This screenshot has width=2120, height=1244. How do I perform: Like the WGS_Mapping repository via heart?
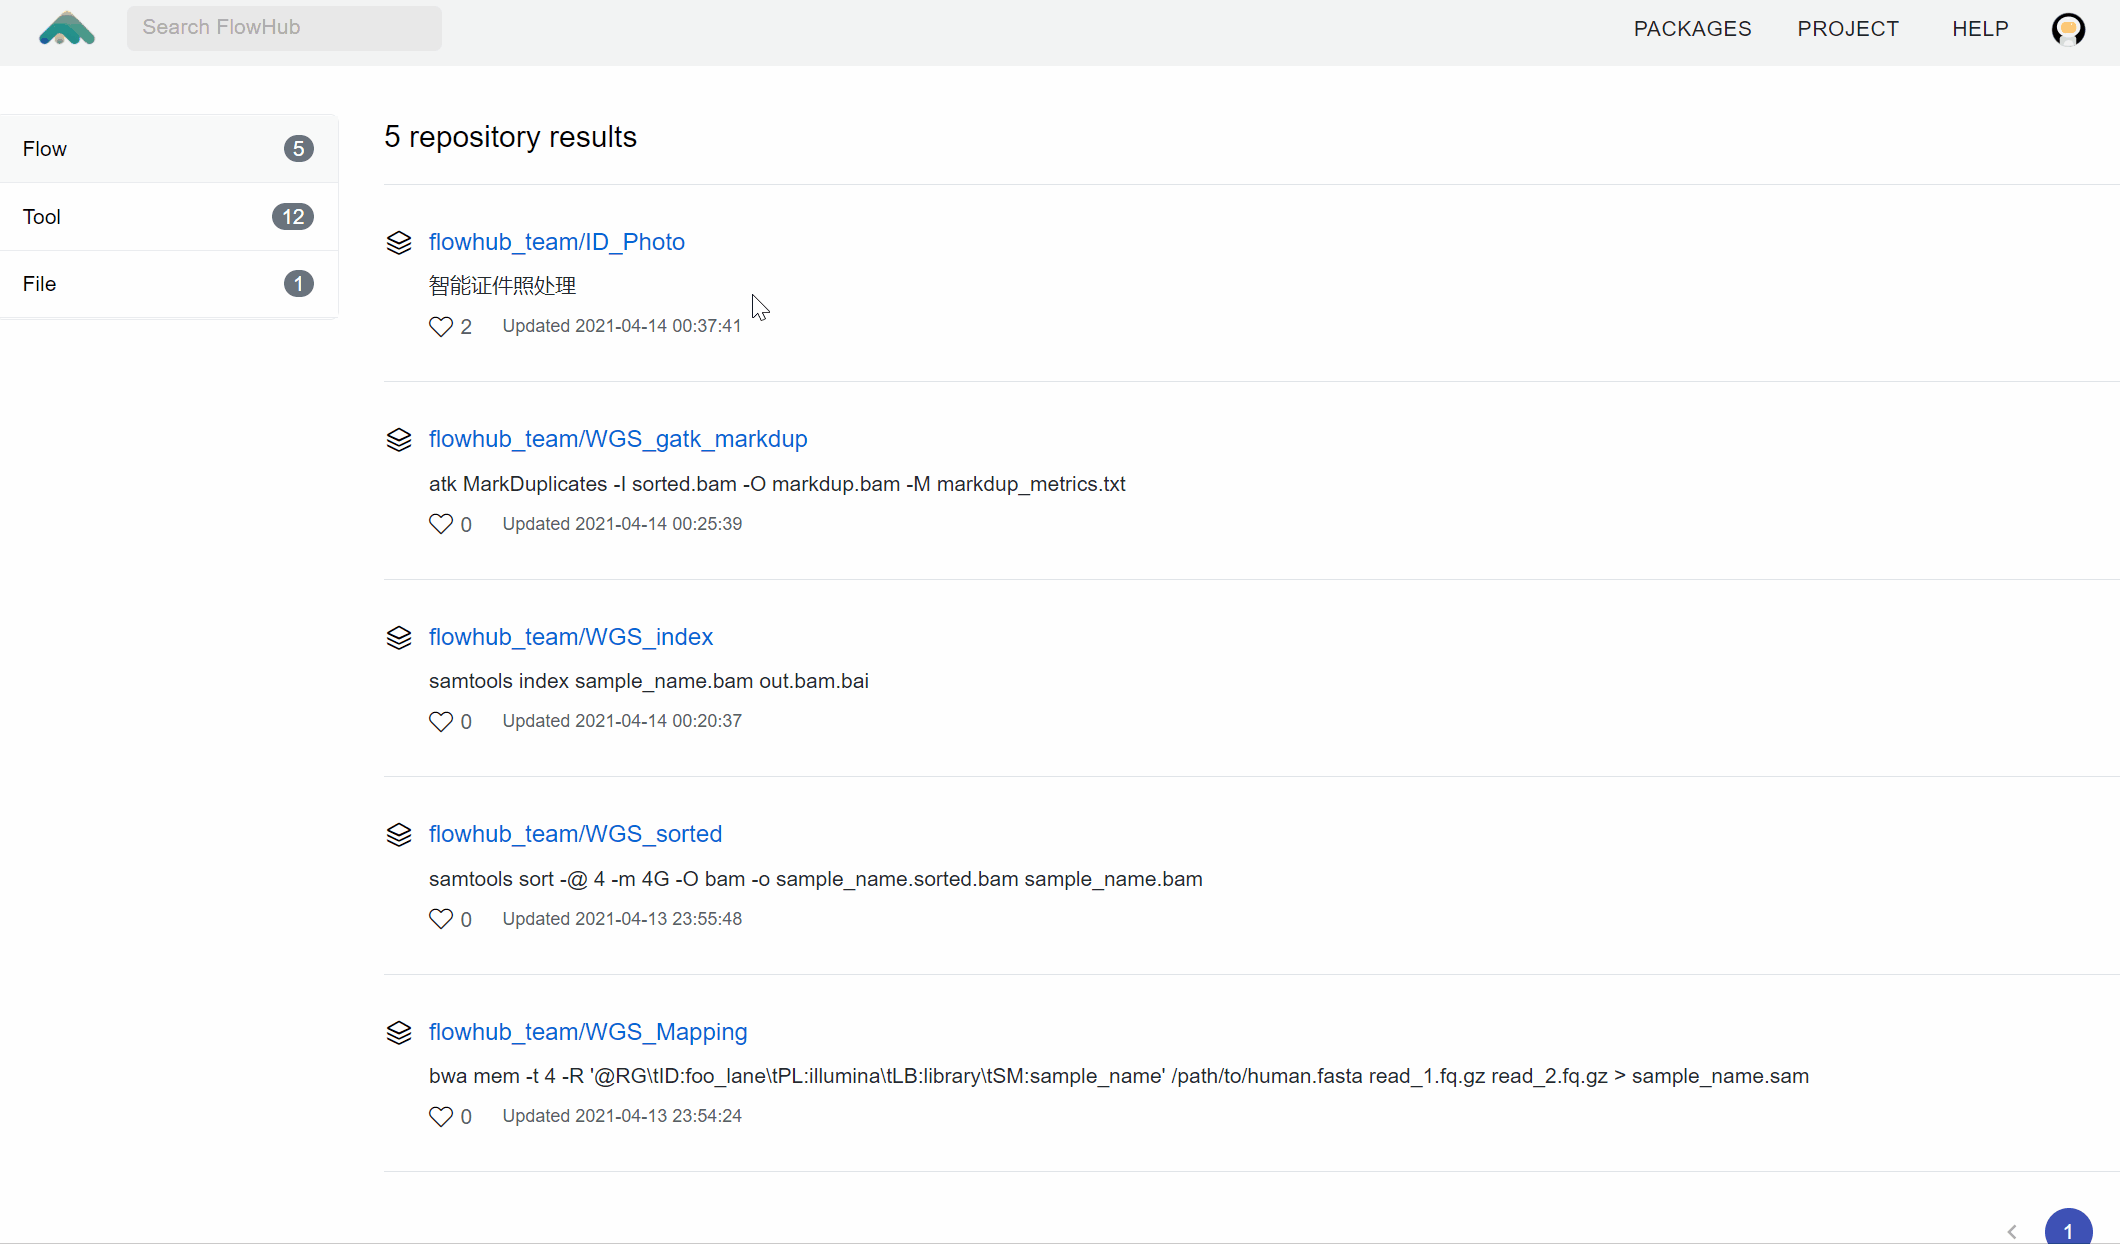click(441, 1117)
